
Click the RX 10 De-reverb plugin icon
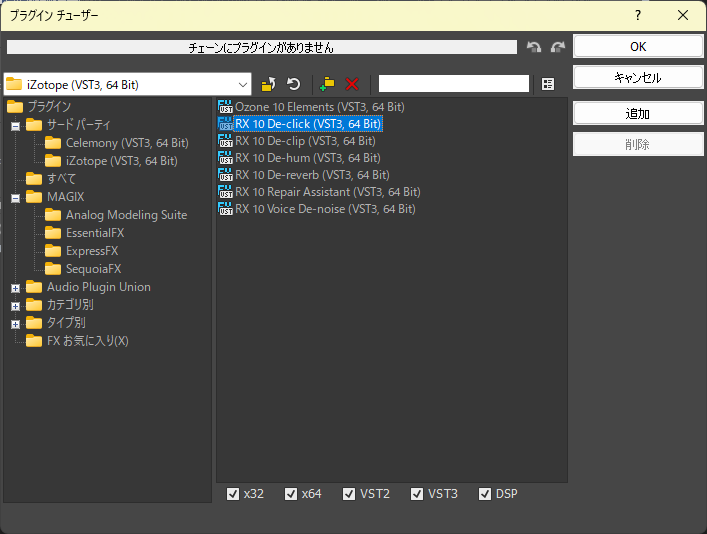[x=225, y=175]
